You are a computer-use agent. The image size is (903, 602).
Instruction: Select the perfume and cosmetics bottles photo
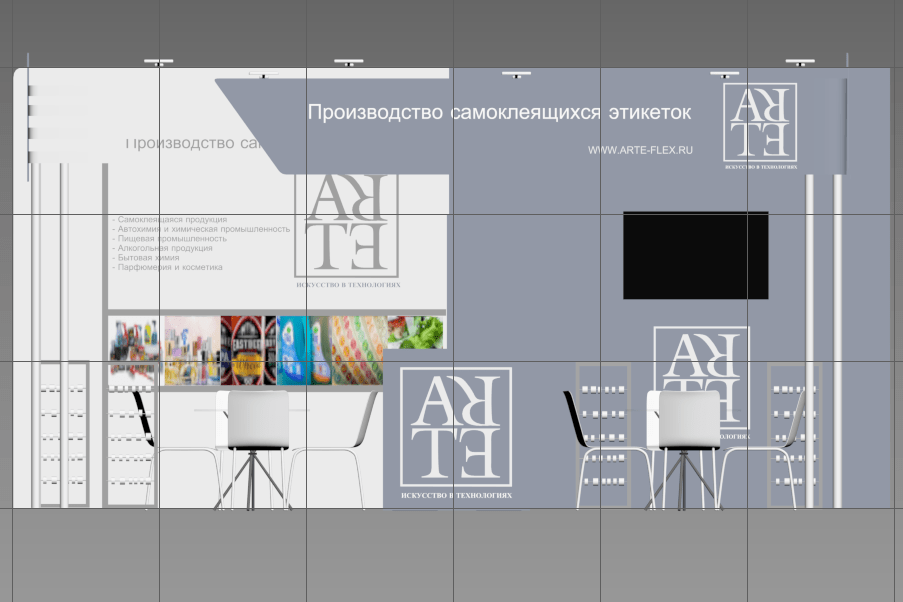pos(192,350)
